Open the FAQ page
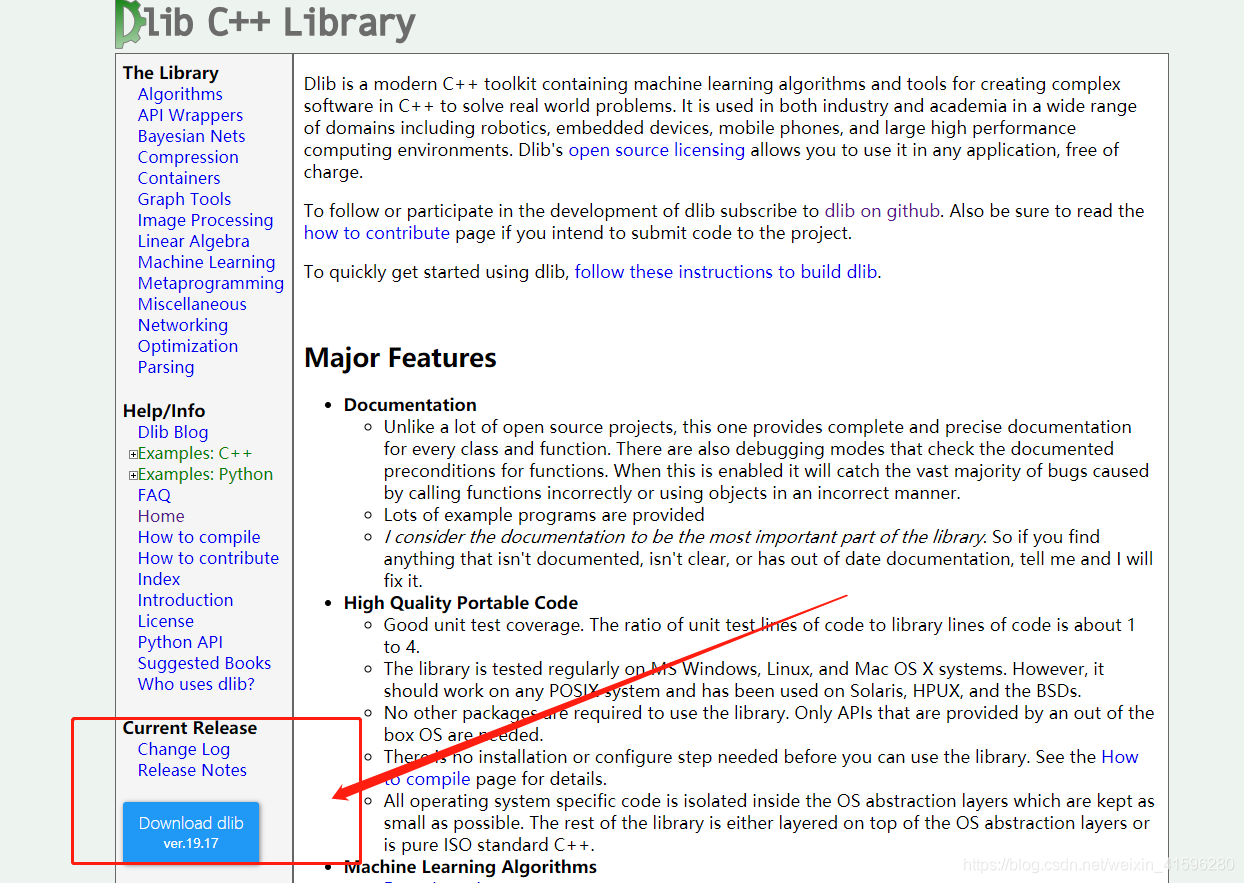The height and width of the screenshot is (883, 1244). point(154,495)
